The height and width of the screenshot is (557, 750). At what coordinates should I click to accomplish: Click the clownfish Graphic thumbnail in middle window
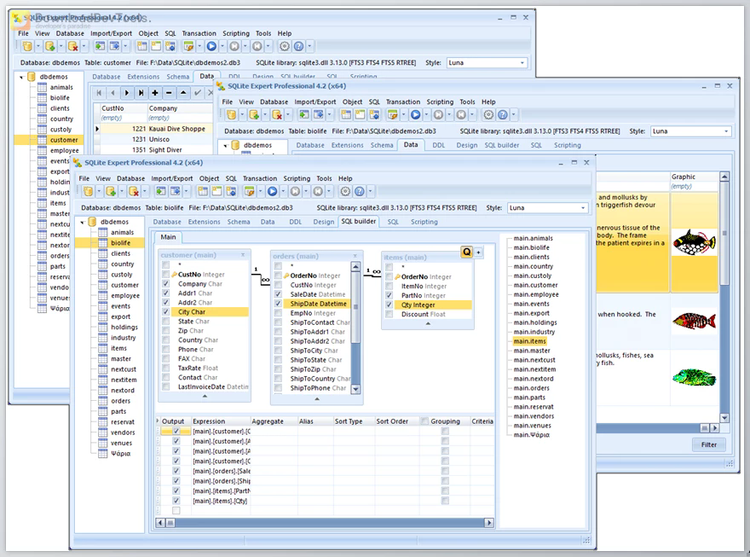coord(694,242)
